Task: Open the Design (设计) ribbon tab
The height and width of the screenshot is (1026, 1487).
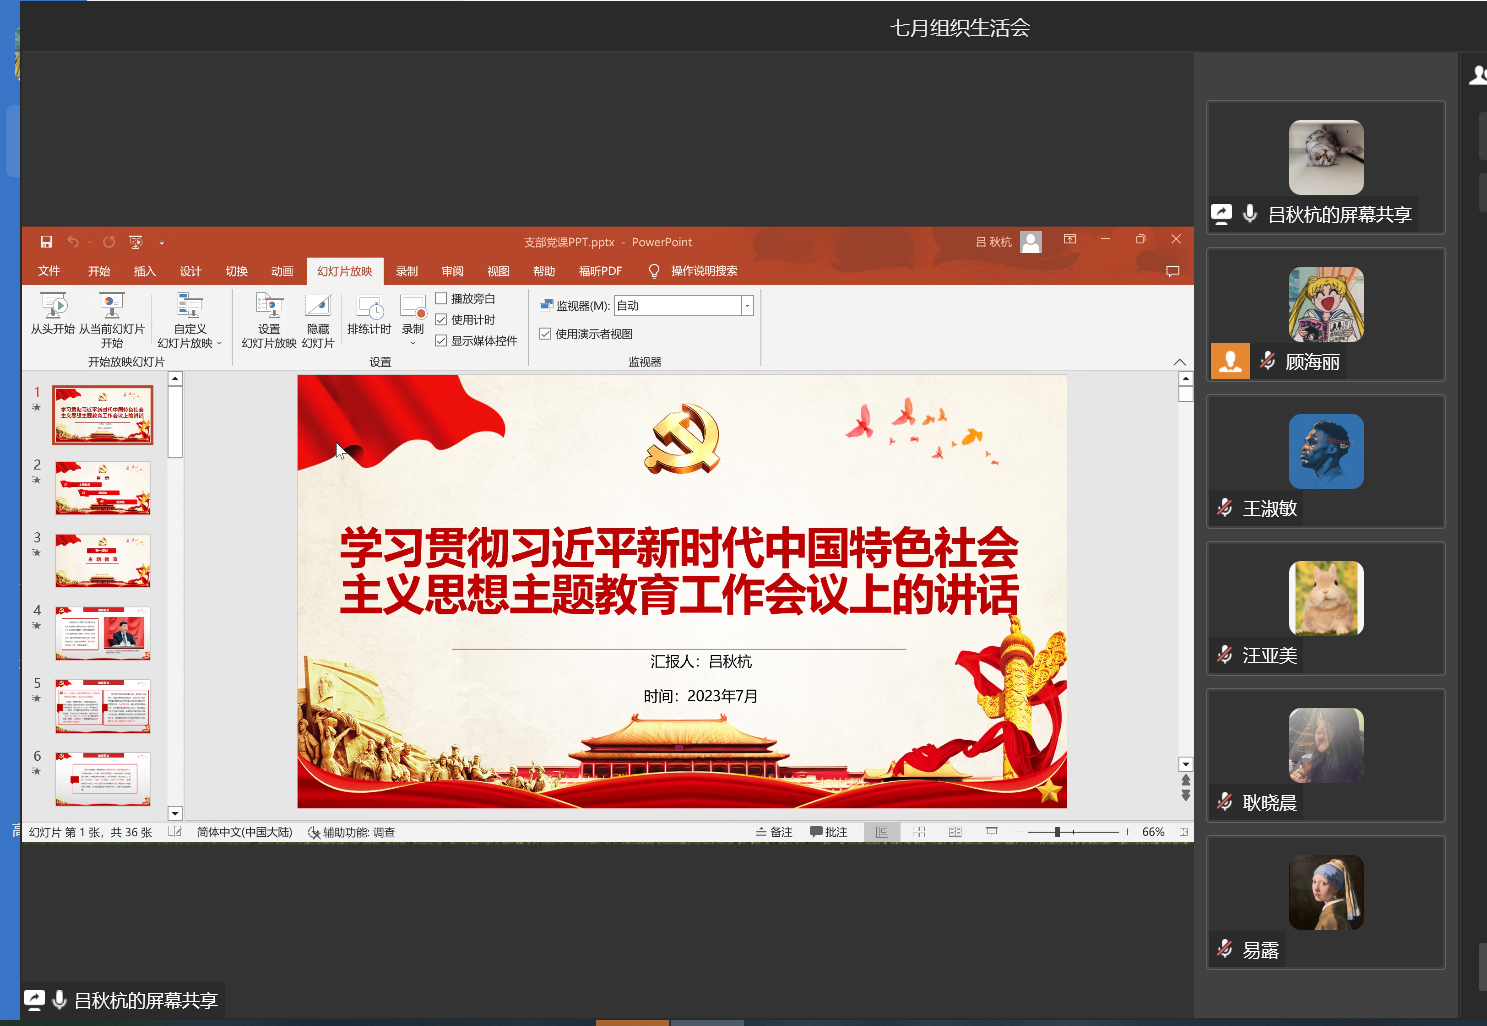Action: (190, 271)
